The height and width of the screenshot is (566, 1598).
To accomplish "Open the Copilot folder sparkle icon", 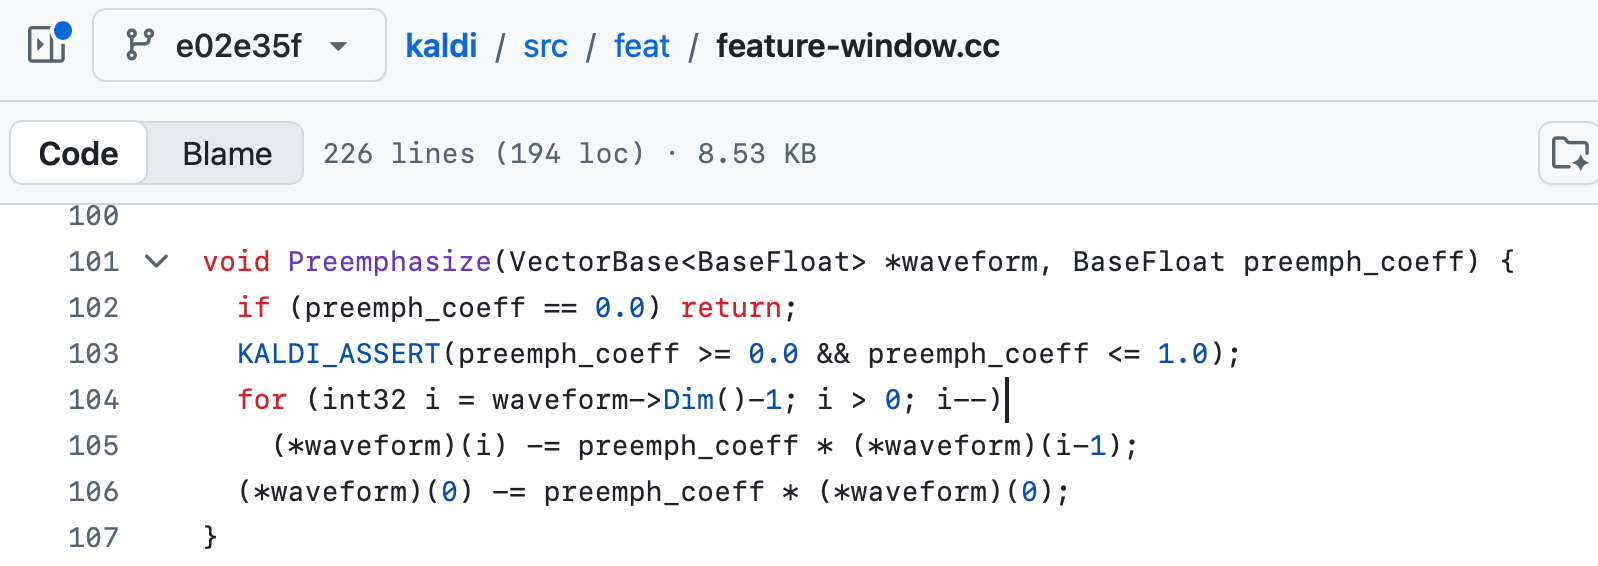I will point(1570,153).
